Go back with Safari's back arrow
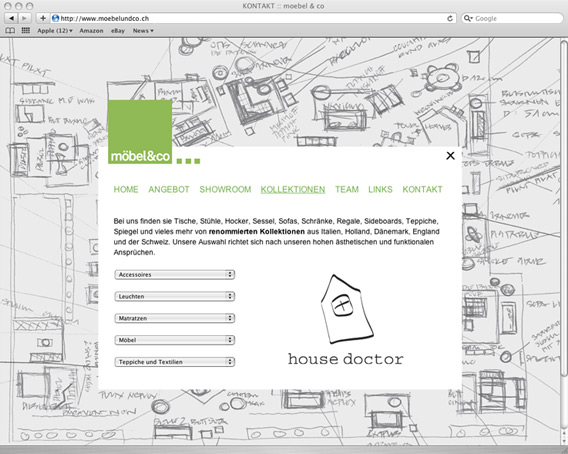Viewport: 568px width, 454px height. click(x=11, y=18)
